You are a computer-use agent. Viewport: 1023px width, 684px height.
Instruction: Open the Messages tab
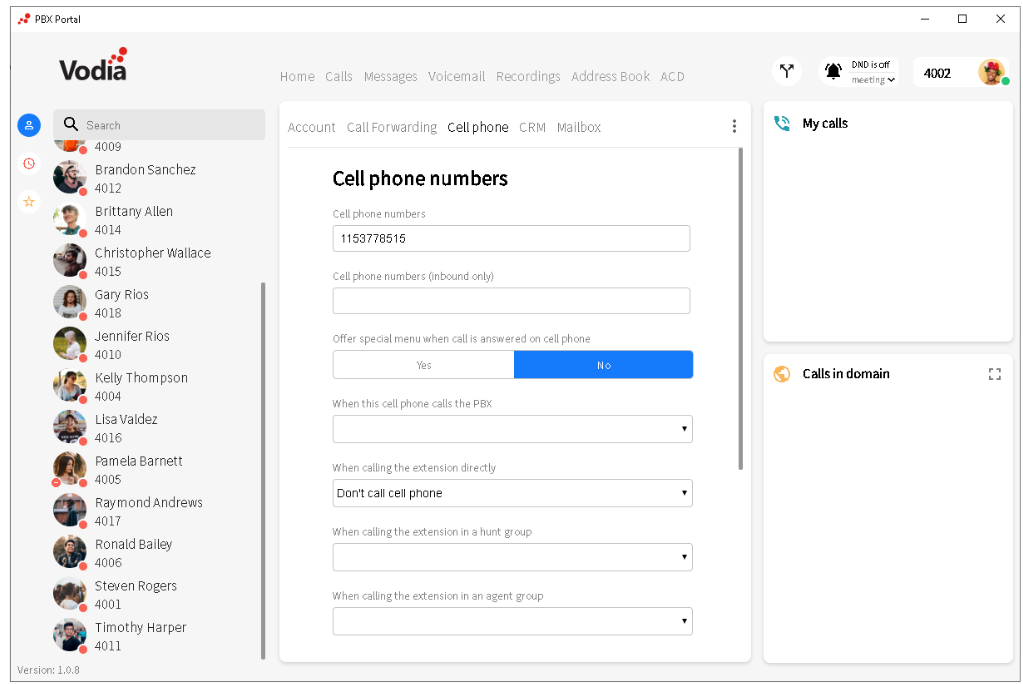tap(390, 76)
